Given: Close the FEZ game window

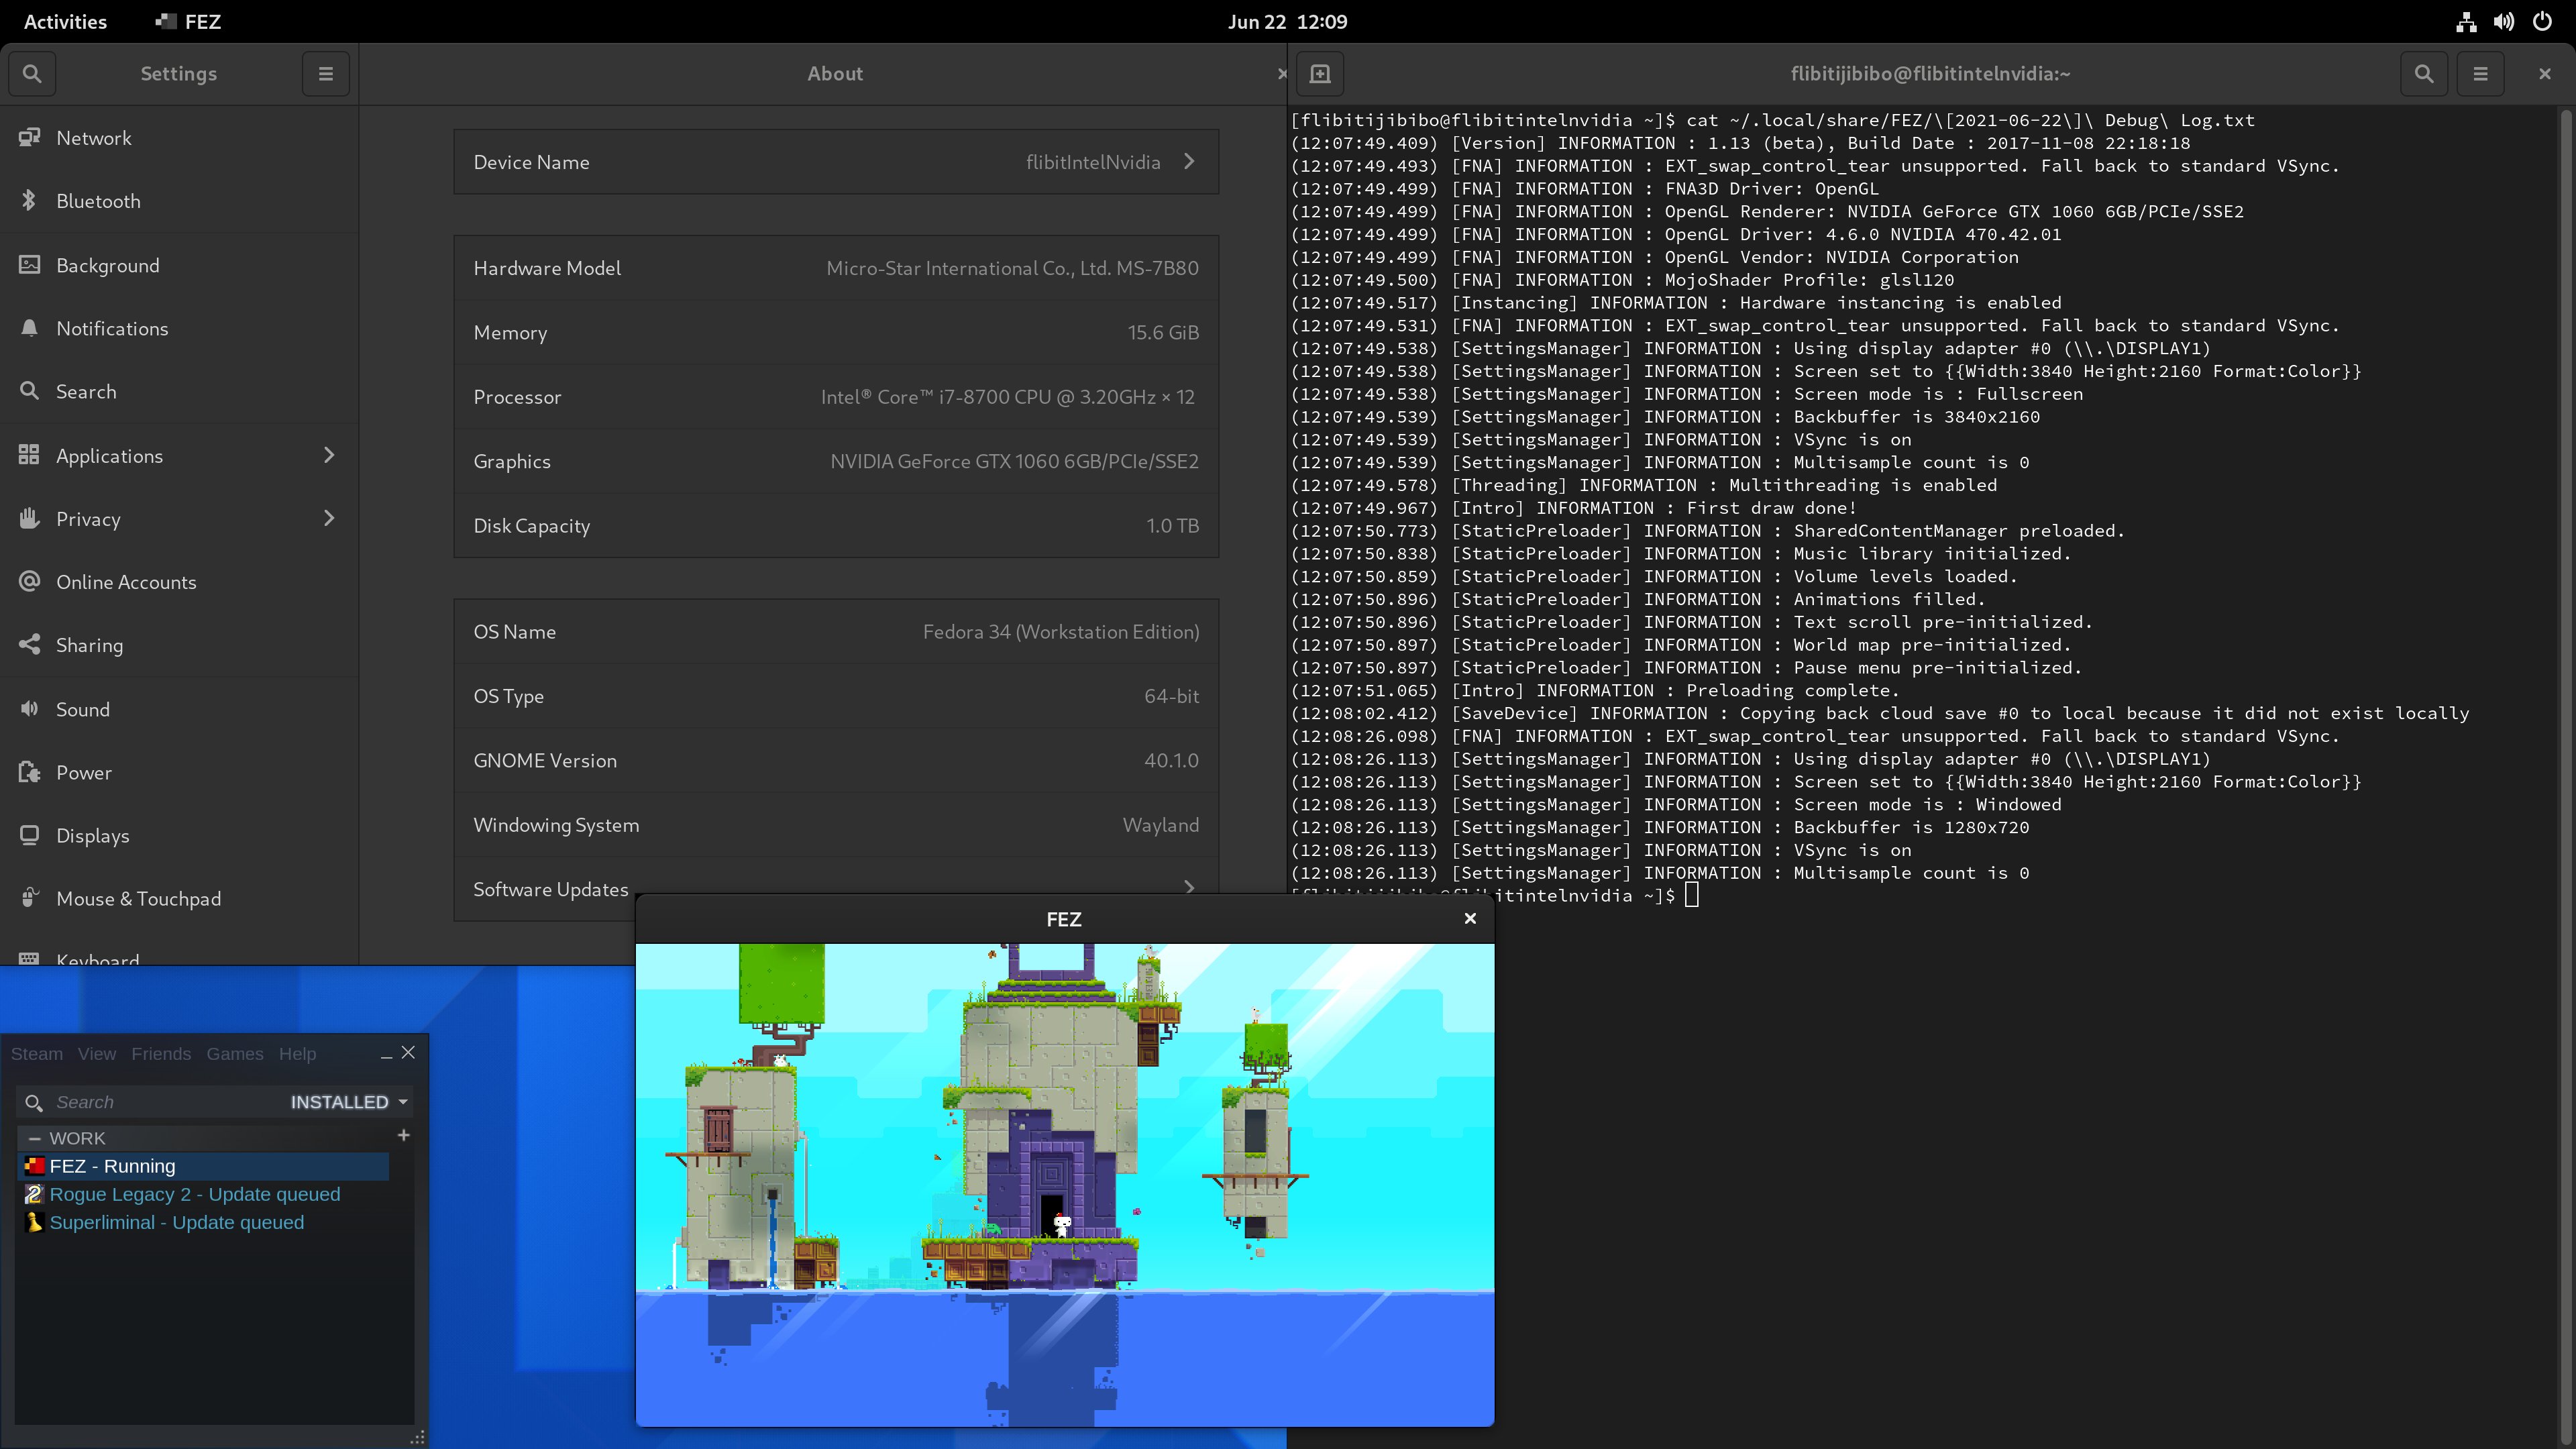Looking at the screenshot, I should [x=1470, y=918].
